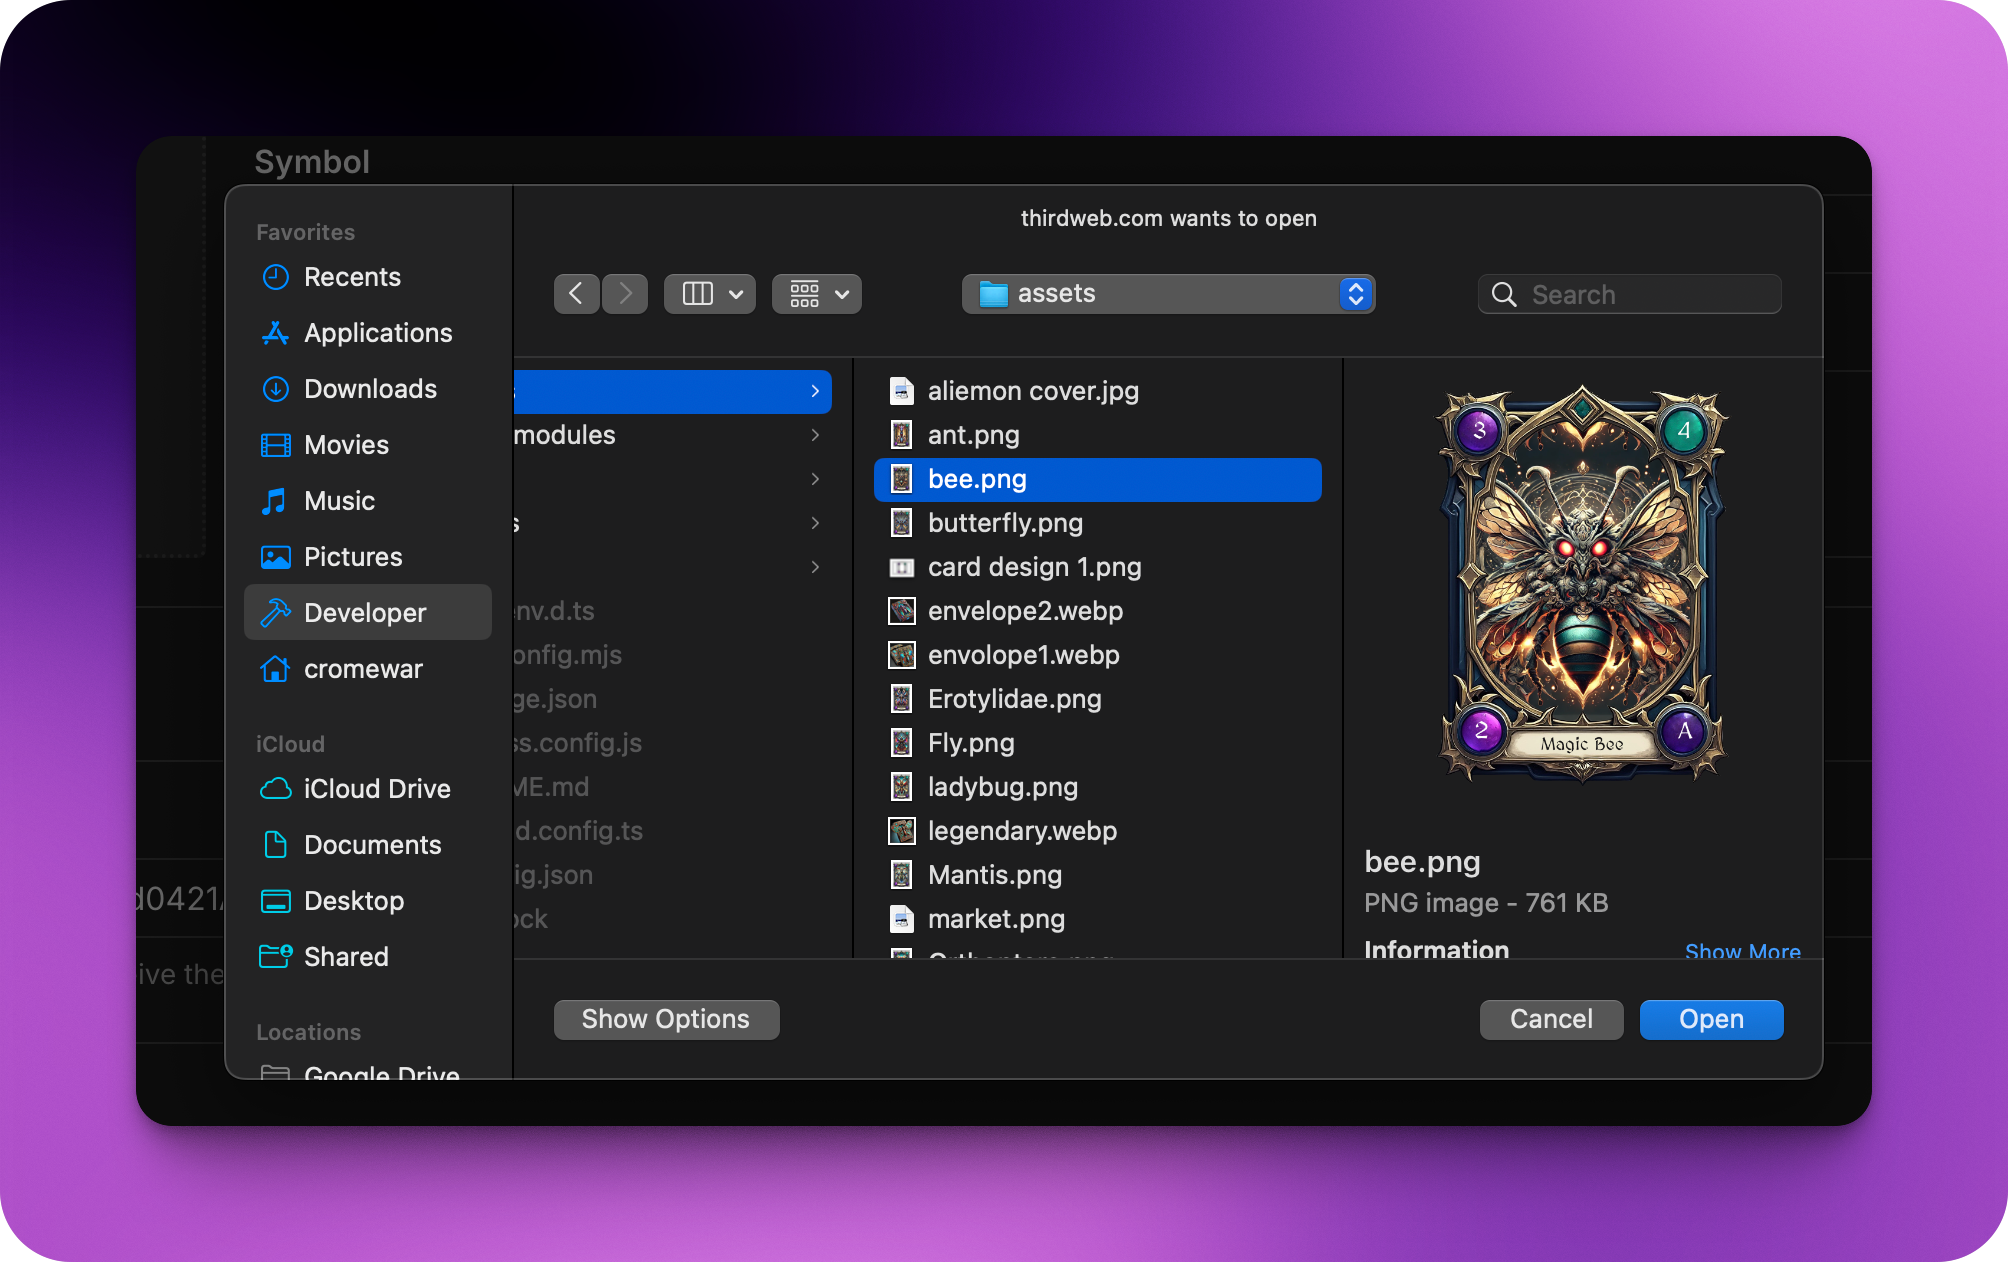The height and width of the screenshot is (1262, 2008).
Task: Select the cromewar home folder
Action: coord(363,669)
